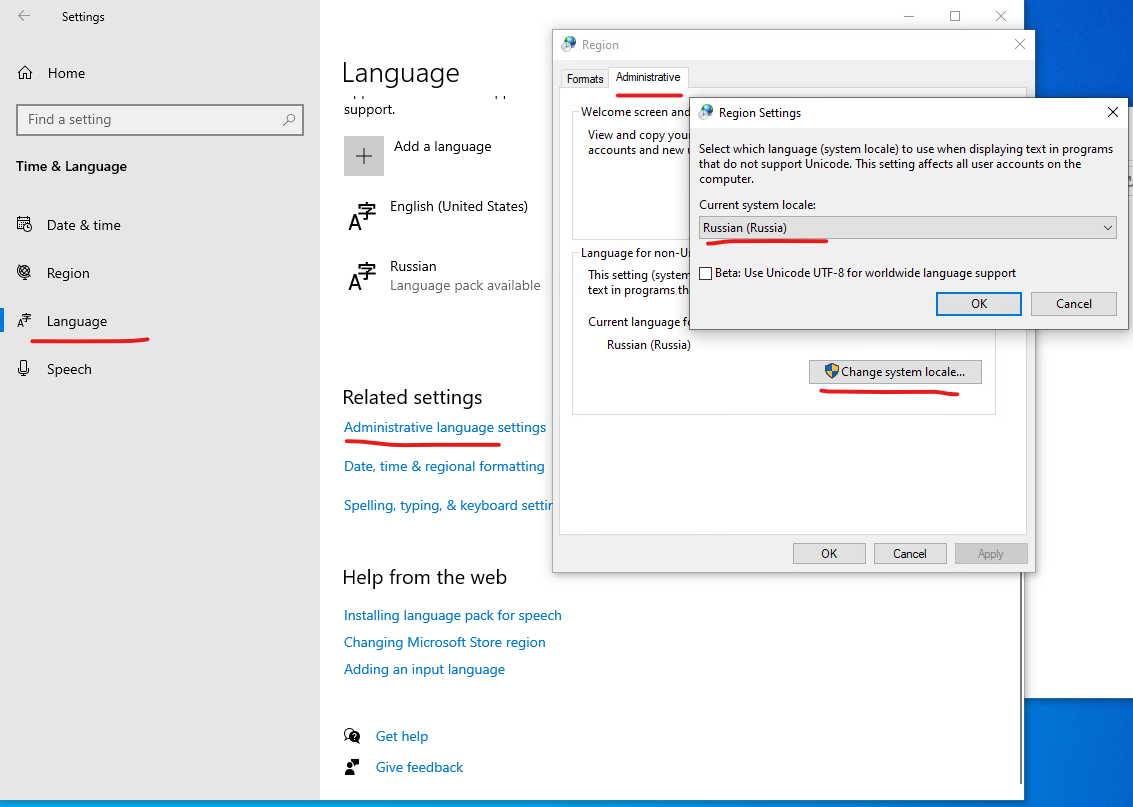1133x807 pixels.
Task: Open Date & time settings
Action: [x=69, y=225]
